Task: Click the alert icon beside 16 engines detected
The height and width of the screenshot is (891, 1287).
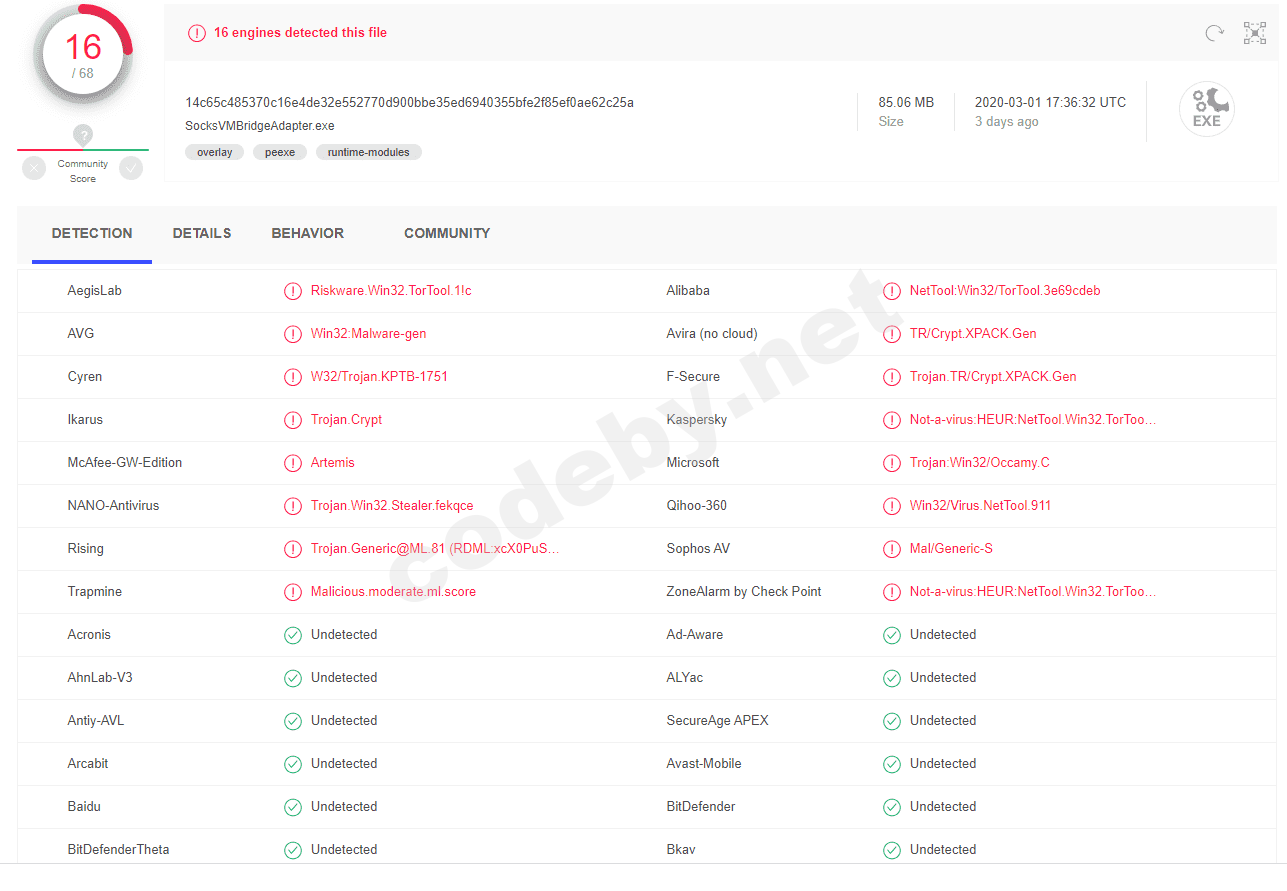Action: [x=197, y=33]
